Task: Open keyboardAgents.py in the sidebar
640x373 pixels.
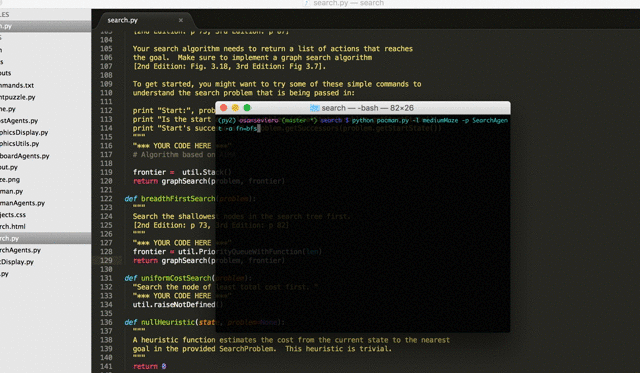Action: pyautogui.click(x=24, y=156)
